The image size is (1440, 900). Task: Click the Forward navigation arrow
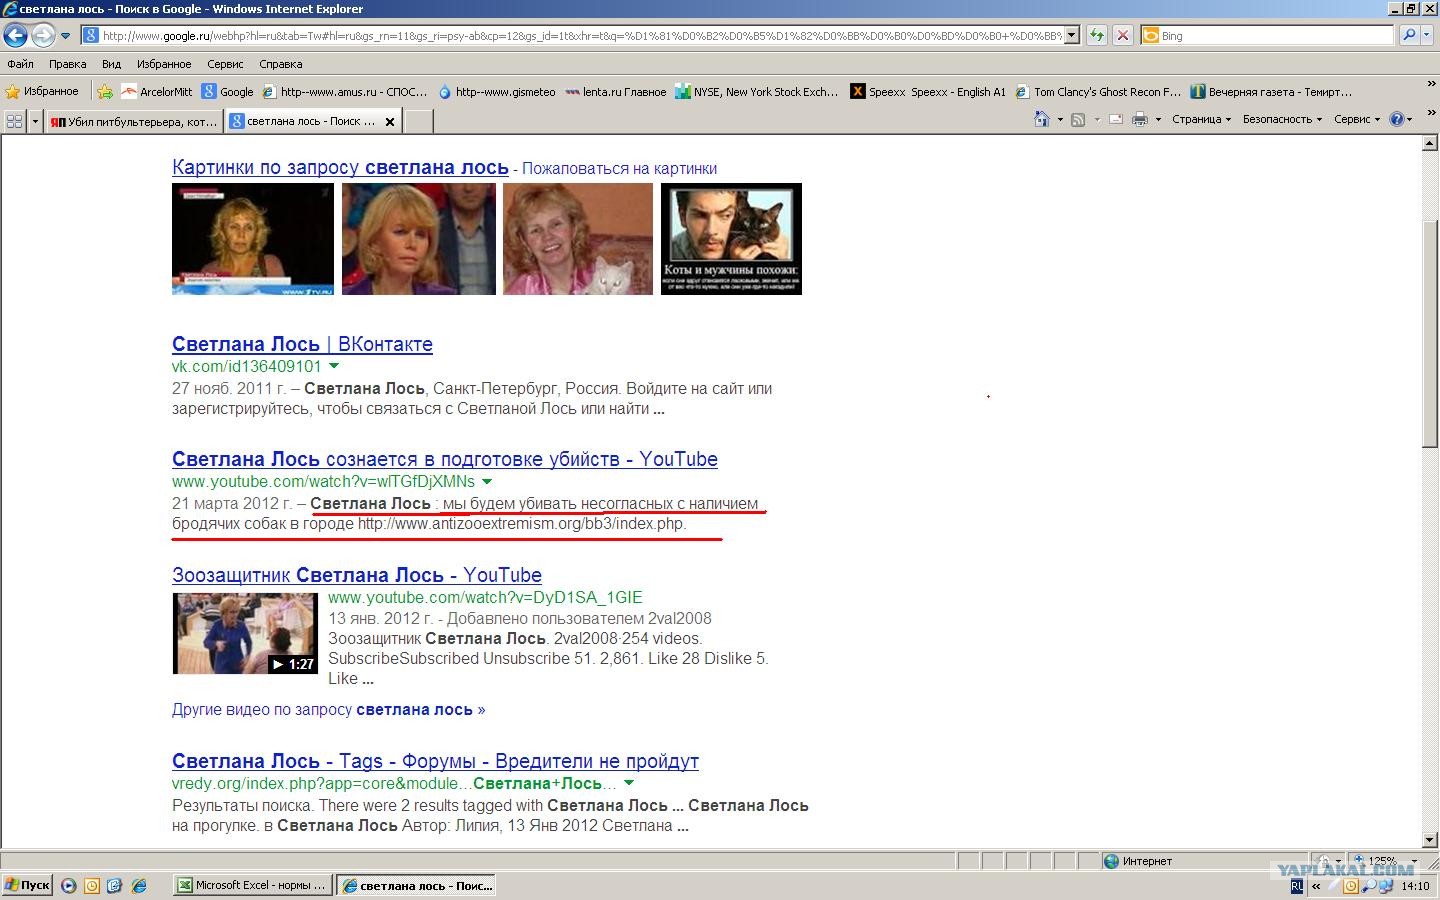click(42, 35)
